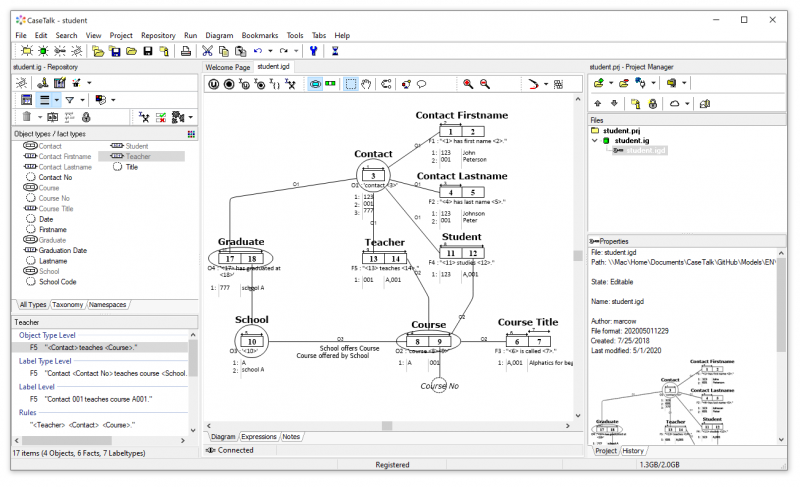Click the padlock icon in Project Manager

[x=653, y=104]
